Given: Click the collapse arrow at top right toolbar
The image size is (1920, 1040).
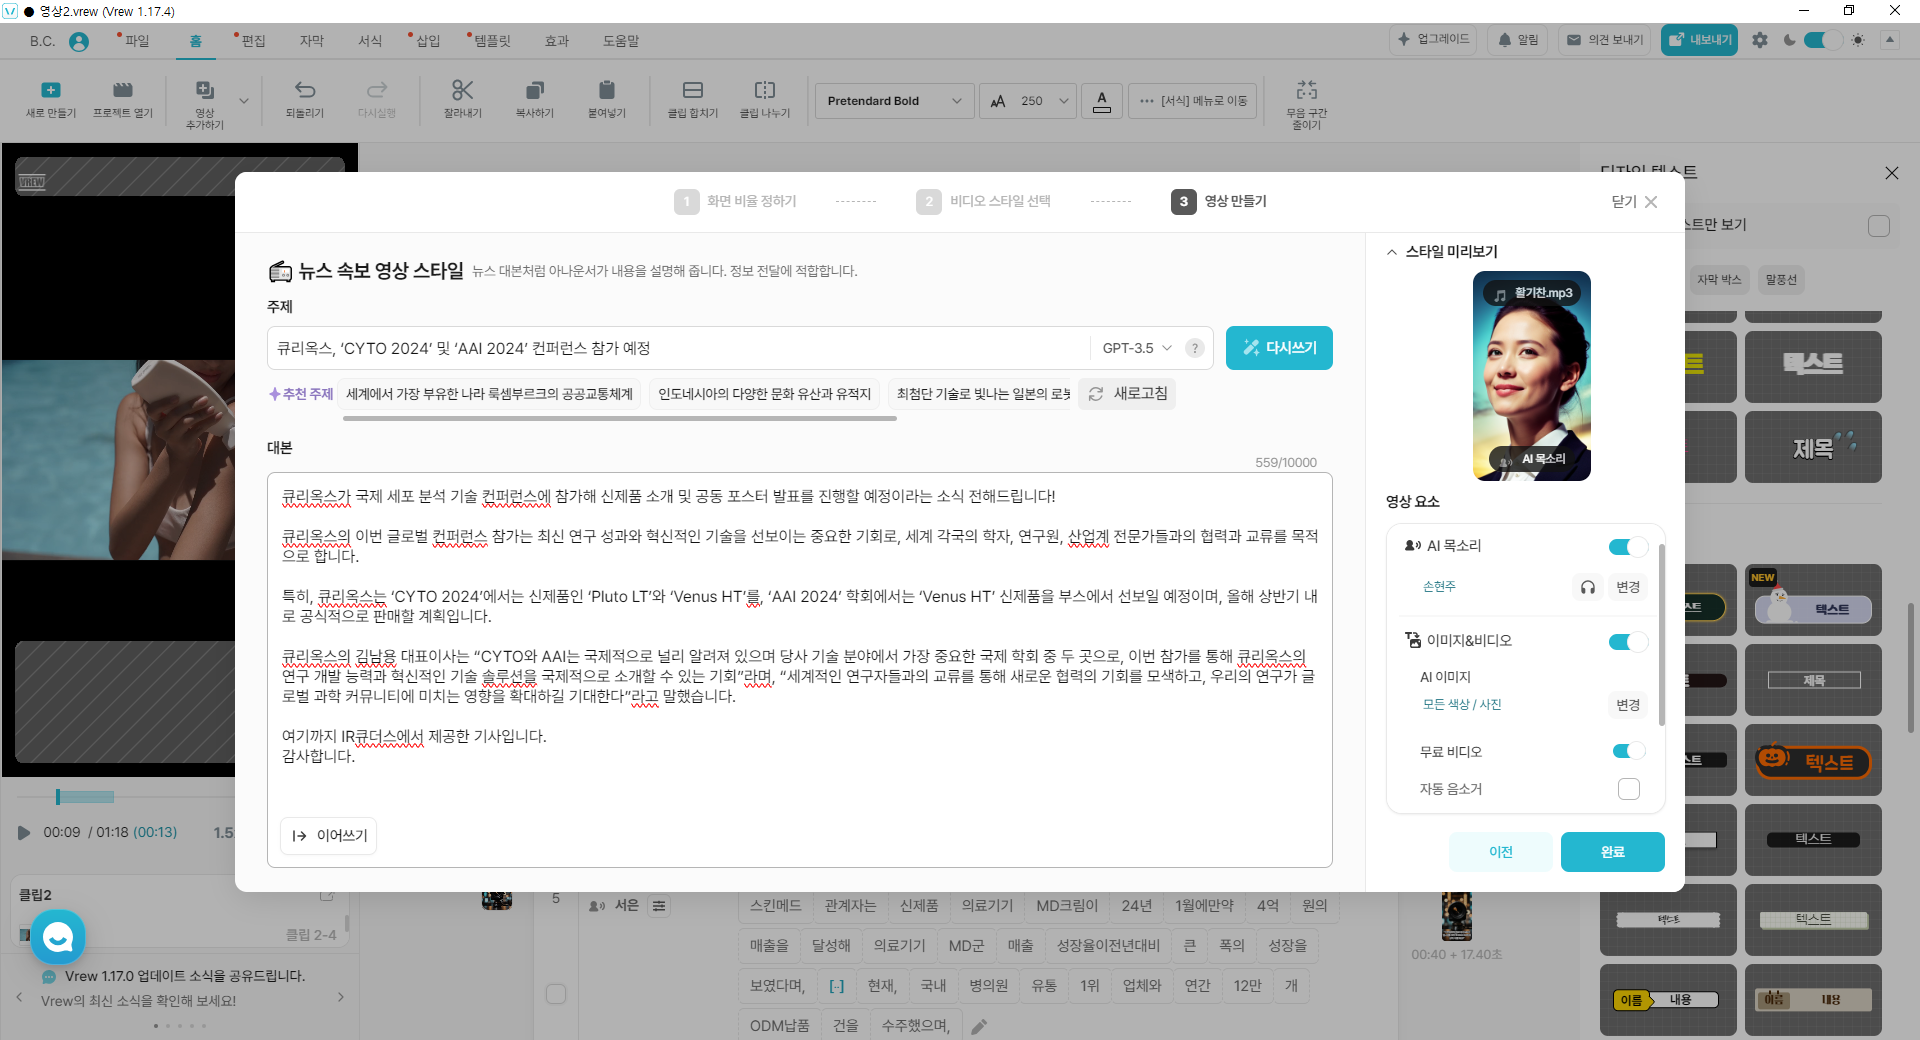Looking at the screenshot, I should click(1890, 40).
